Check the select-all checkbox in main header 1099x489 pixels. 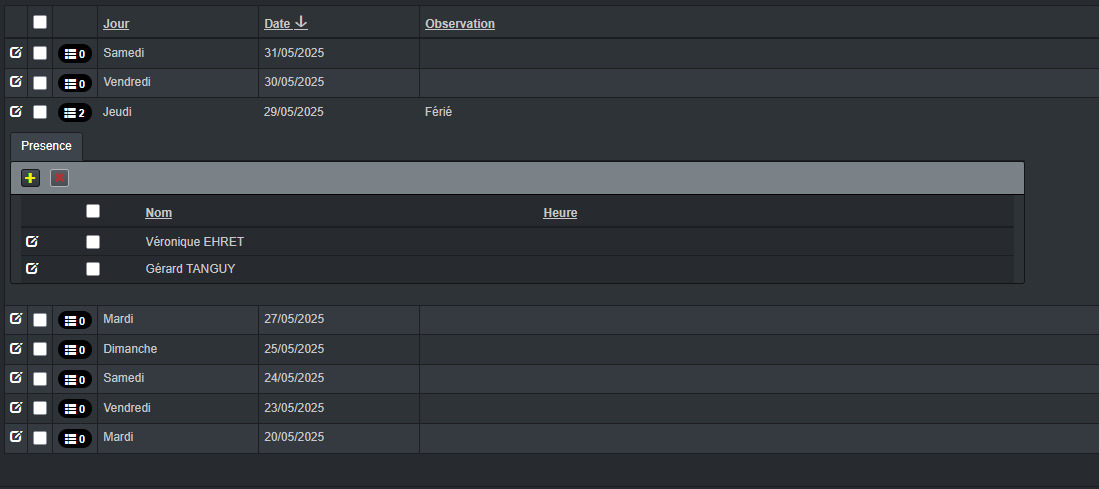(40, 22)
